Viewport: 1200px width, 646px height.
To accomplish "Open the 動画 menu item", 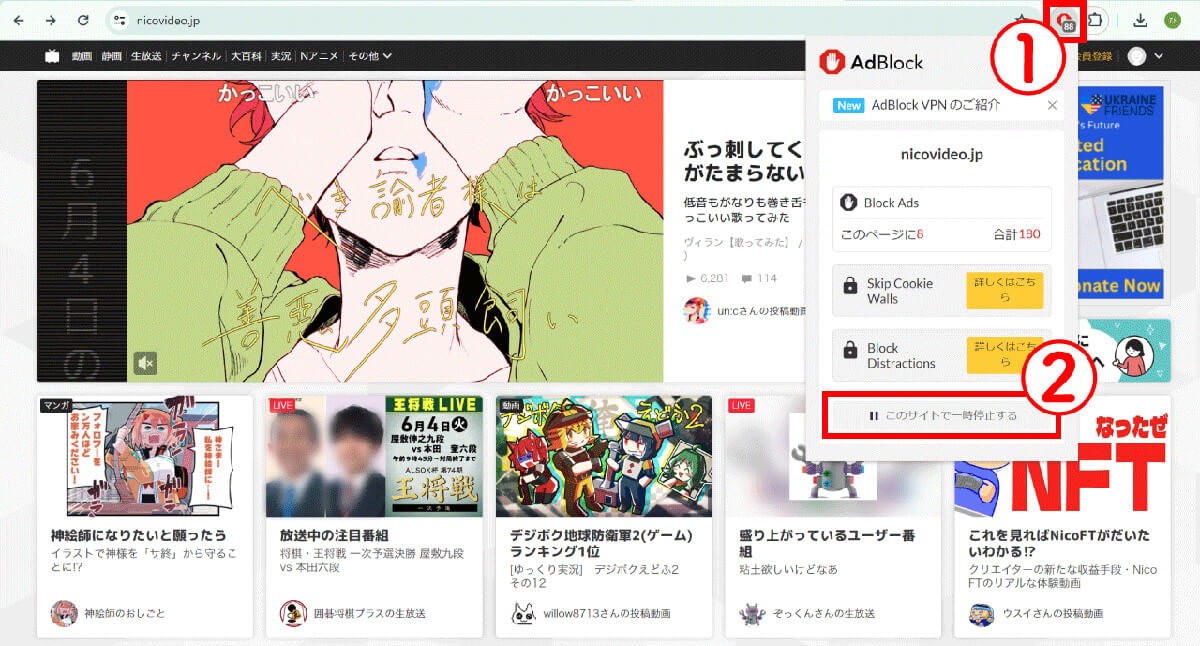I will coord(82,56).
